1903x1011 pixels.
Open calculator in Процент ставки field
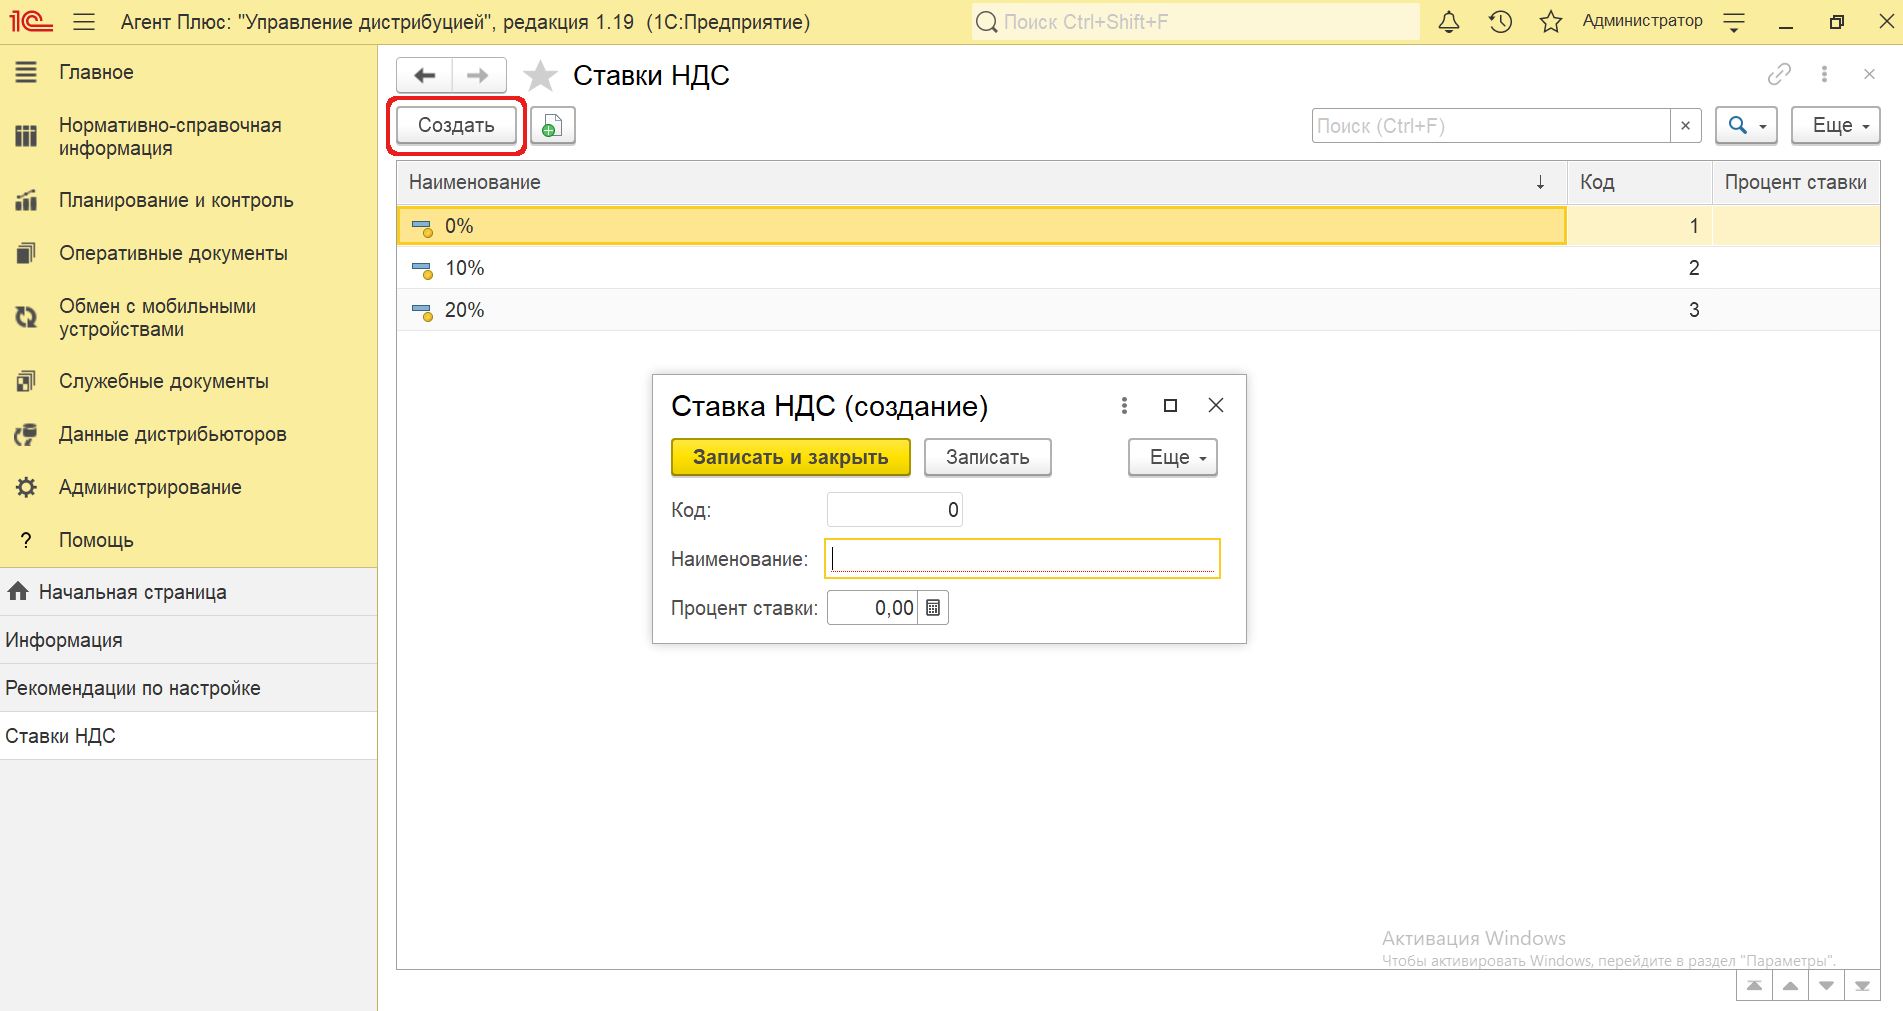point(933,608)
